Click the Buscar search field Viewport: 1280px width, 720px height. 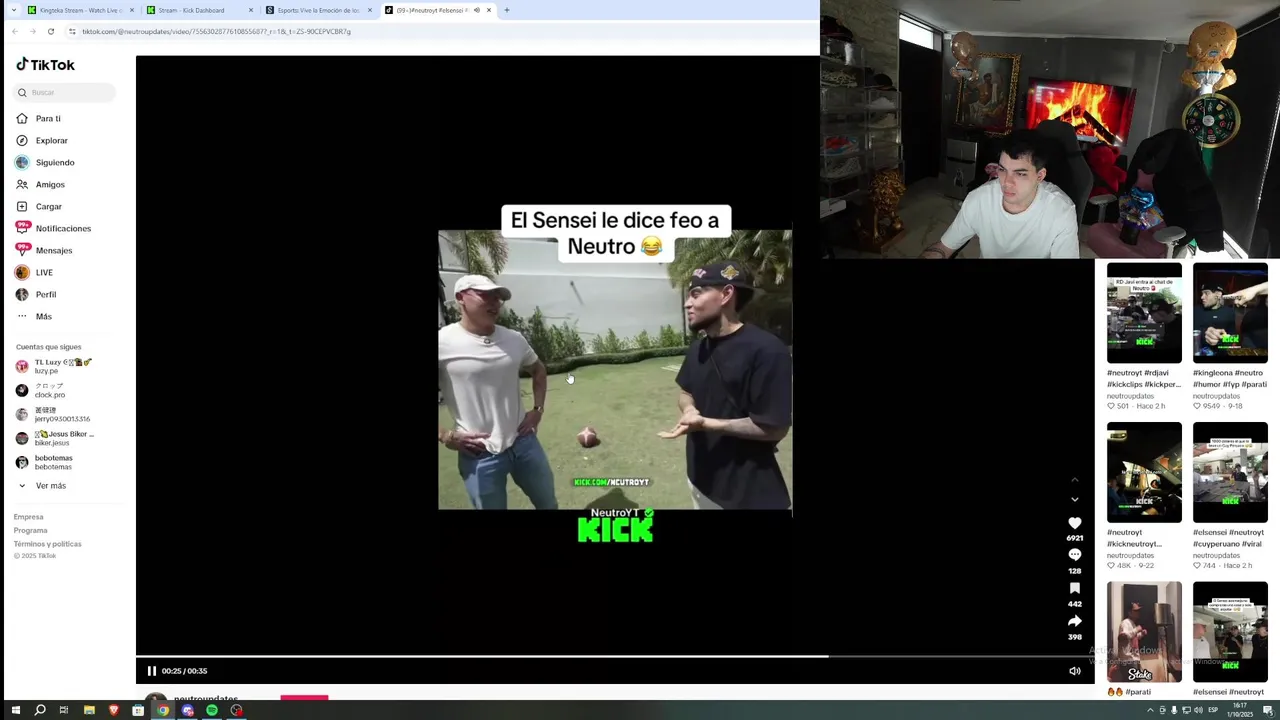pyautogui.click(x=65, y=93)
